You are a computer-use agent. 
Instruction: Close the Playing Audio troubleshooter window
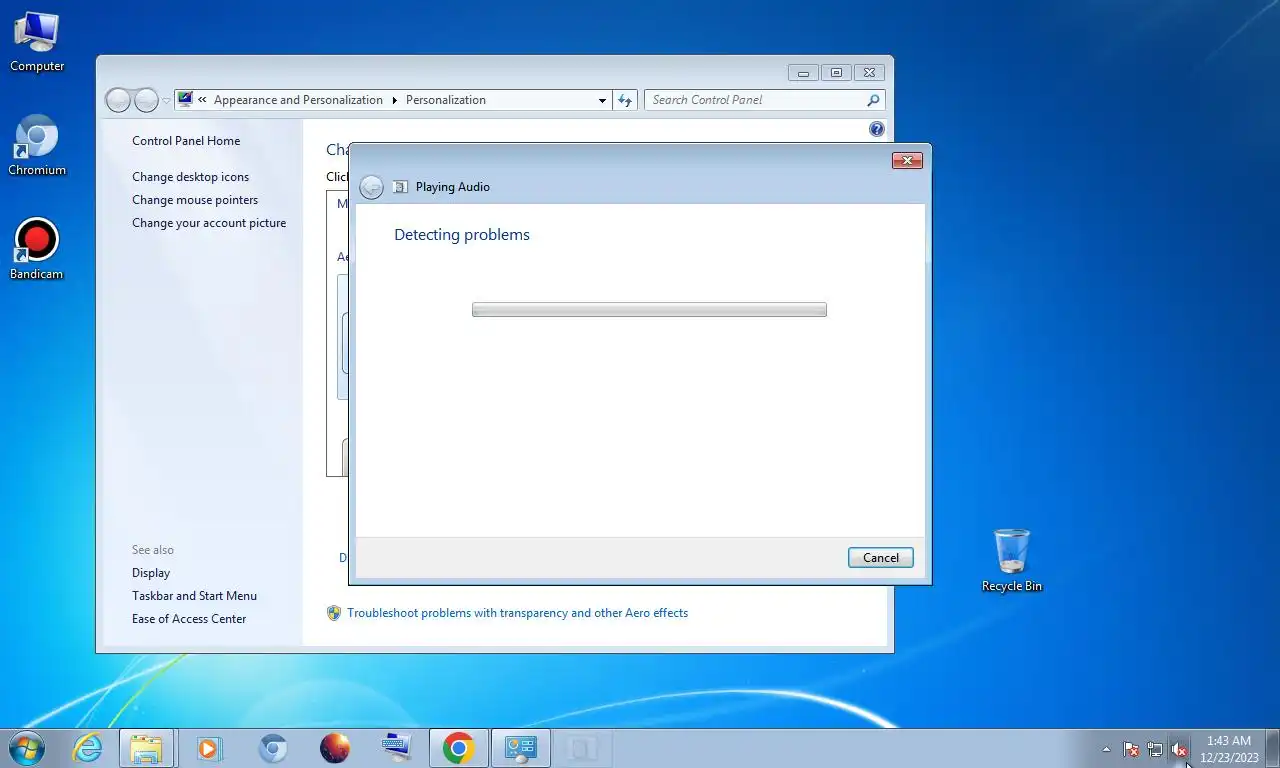point(907,160)
